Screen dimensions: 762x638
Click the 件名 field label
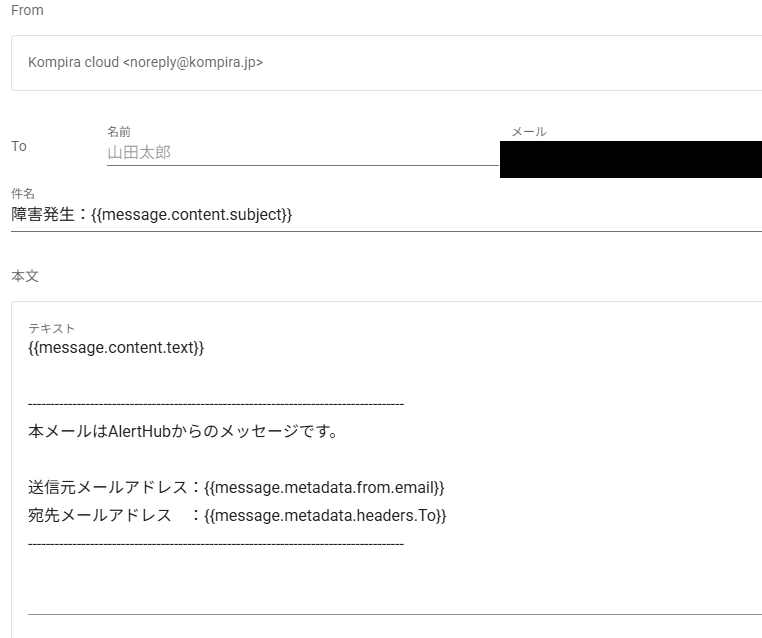pyautogui.click(x=23, y=193)
